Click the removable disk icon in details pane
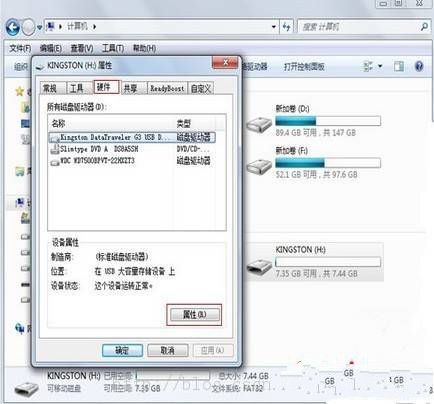The width and height of the screenshot is (434, 404). (27, 388)
